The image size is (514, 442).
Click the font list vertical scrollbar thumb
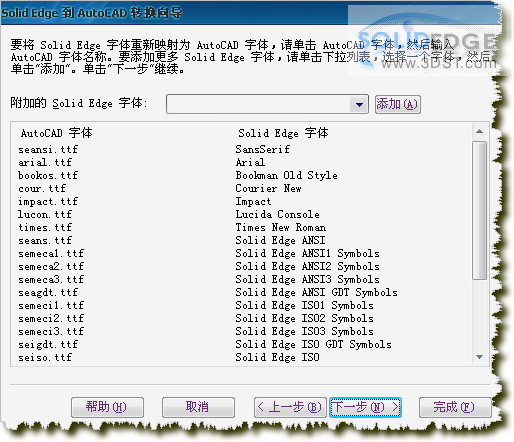tap(479, 210)
